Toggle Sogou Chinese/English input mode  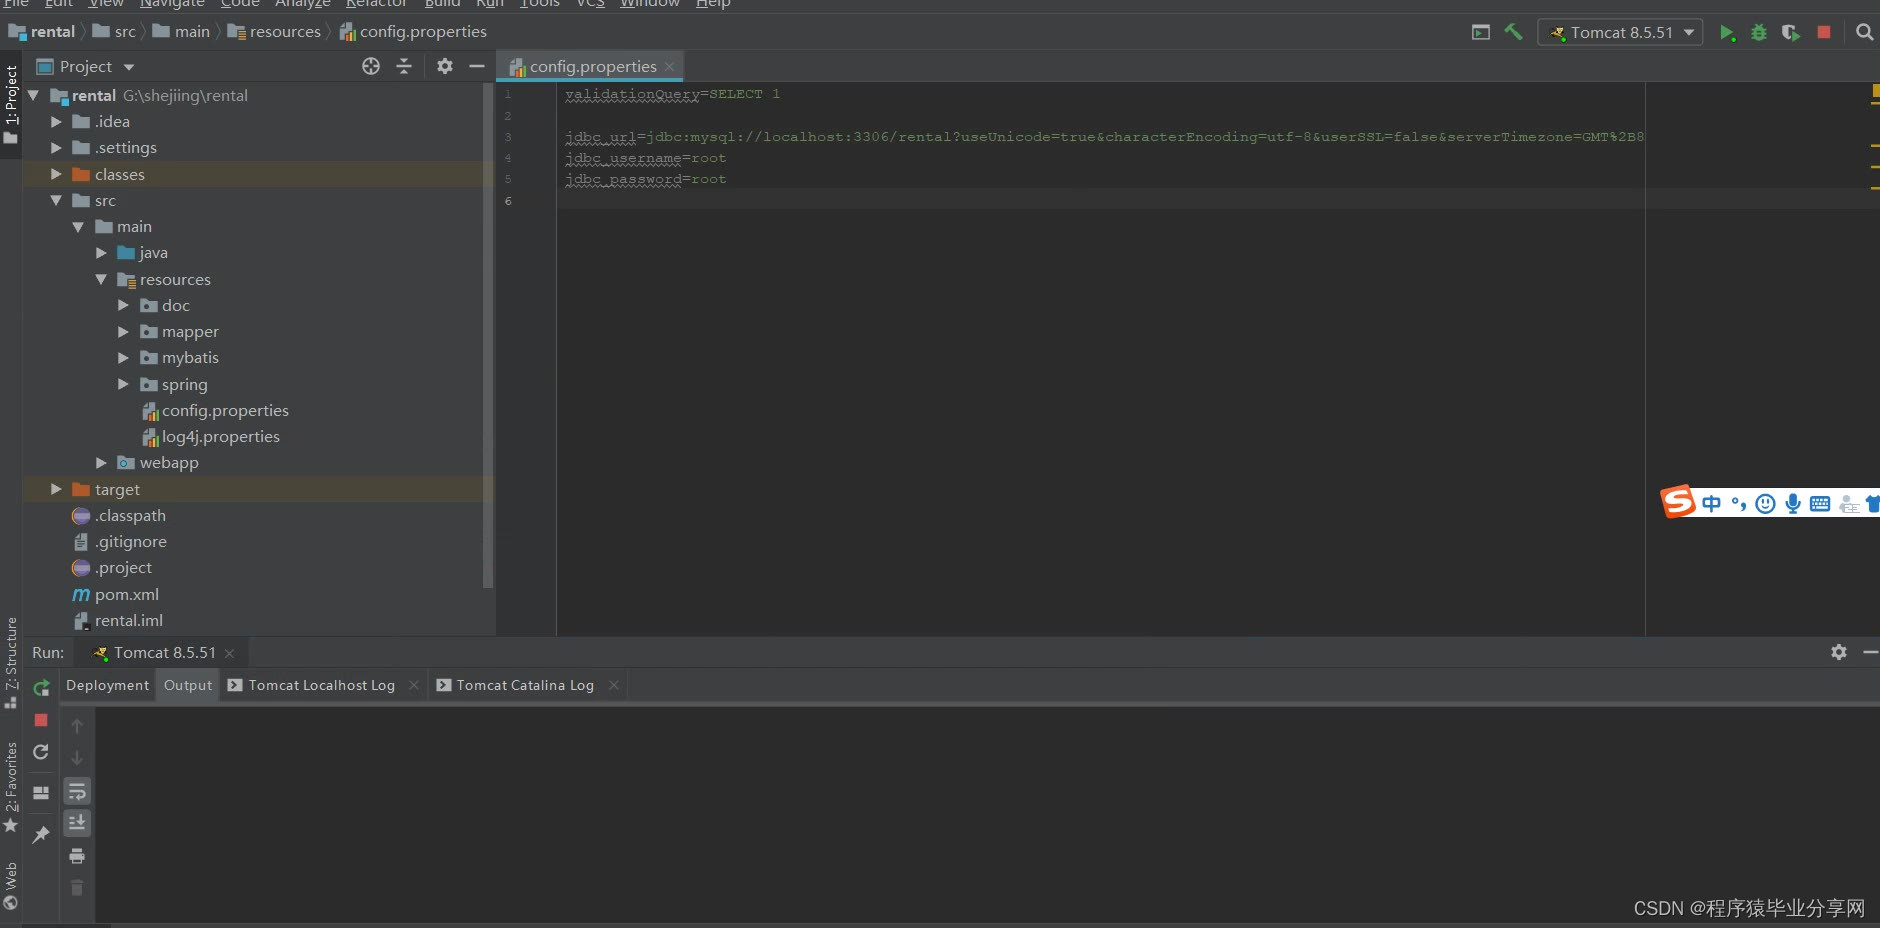pyautogui.click(x=1711, y=504)
